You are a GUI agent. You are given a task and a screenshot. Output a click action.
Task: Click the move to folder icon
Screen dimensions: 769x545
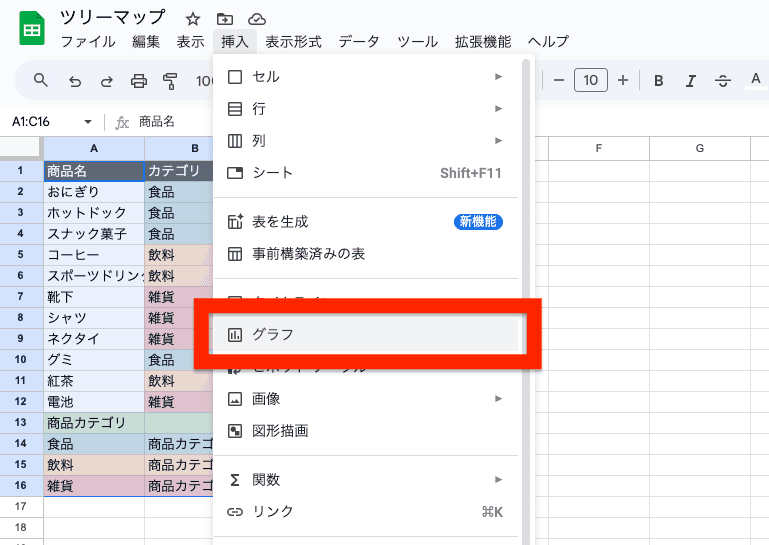point(224,19)
